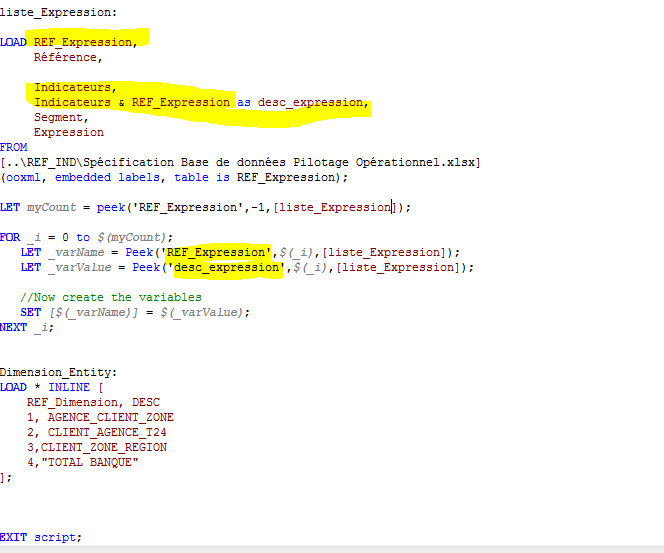
Task: Click the SET keyword
Action: click(30, 312)
